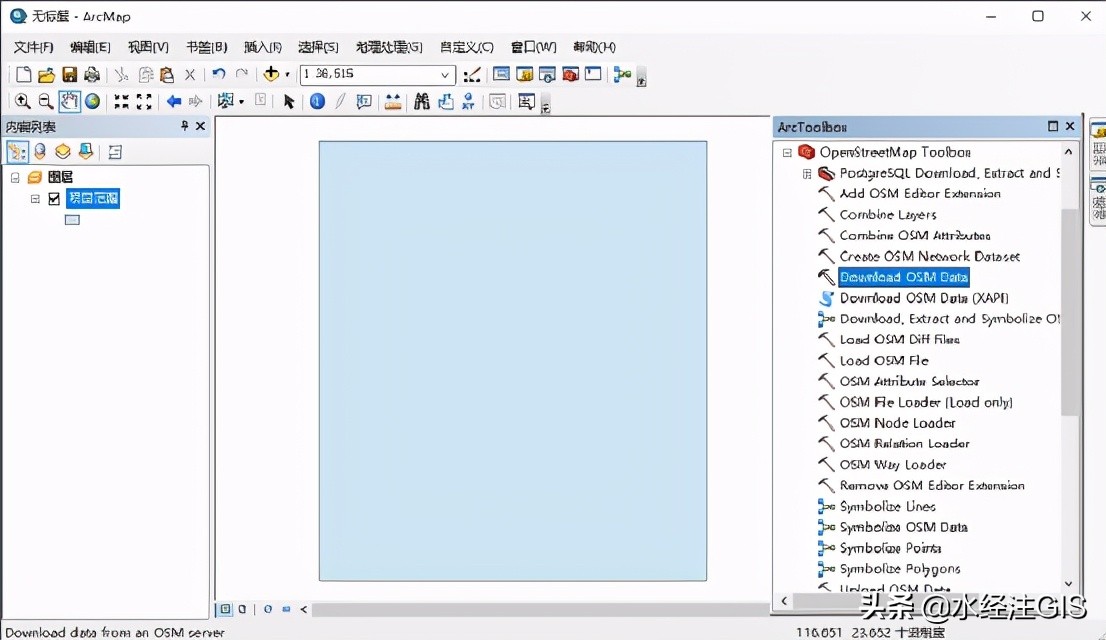
Task: Collapse the 图层 data frame node
Action: click(x=15, y=177)
